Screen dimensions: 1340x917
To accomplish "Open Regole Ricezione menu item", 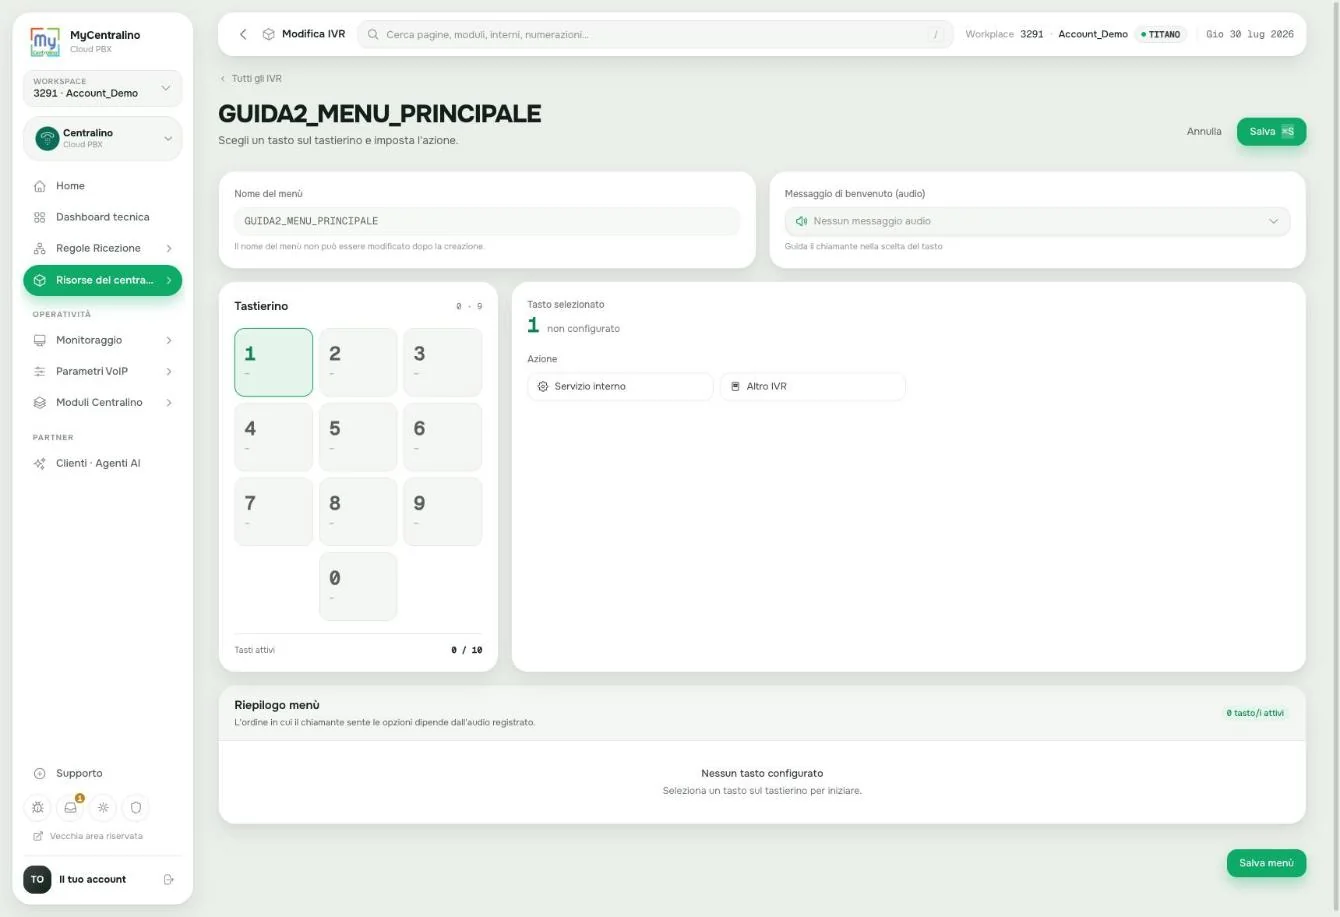I will [103, 248].
